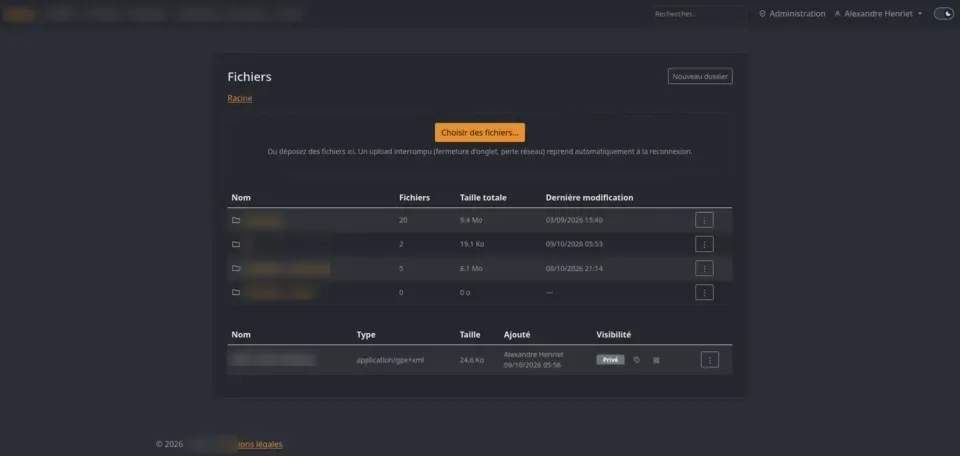Go to the Racine breadcrumb link
This screenshot has height=456, width=960.
click(x=239, y=98)
